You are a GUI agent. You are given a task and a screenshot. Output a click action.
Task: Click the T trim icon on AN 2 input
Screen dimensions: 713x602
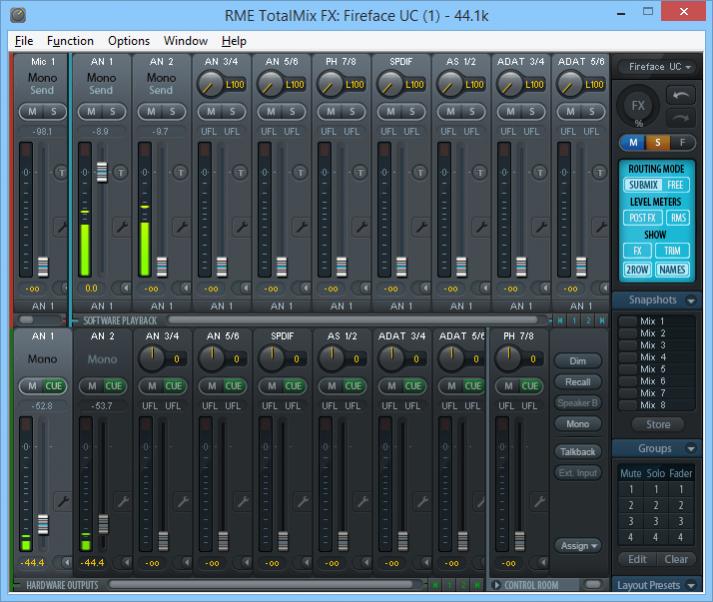click(180, 172)
